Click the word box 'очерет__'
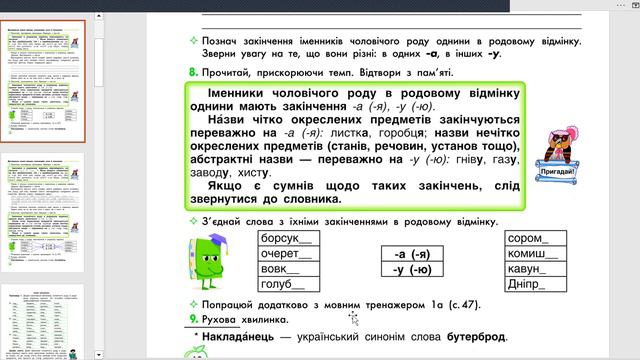Screen dimensions: 640x360 pyautogui.click(x=289, y=253)
